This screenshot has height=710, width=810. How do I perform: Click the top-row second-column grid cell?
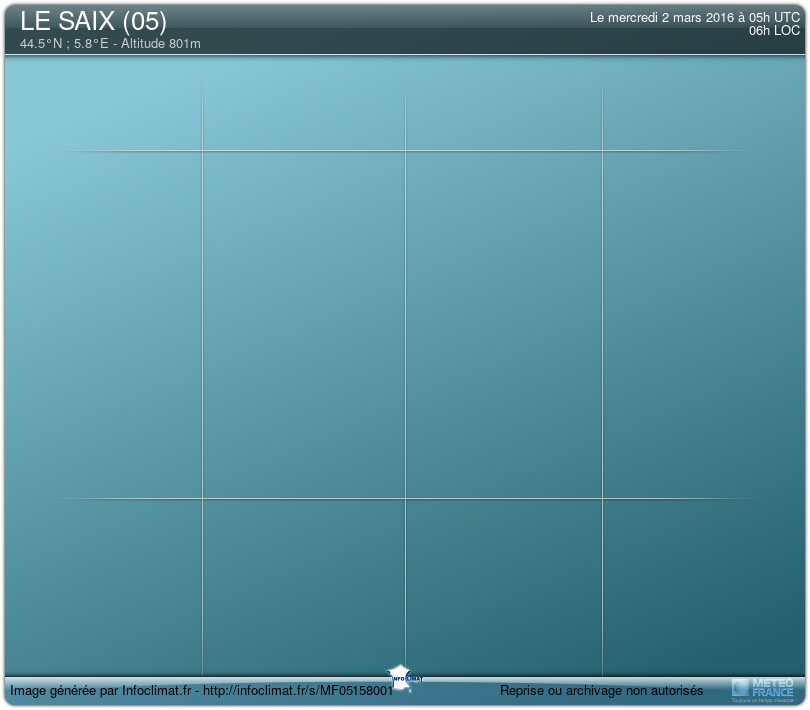pos(304,103)
